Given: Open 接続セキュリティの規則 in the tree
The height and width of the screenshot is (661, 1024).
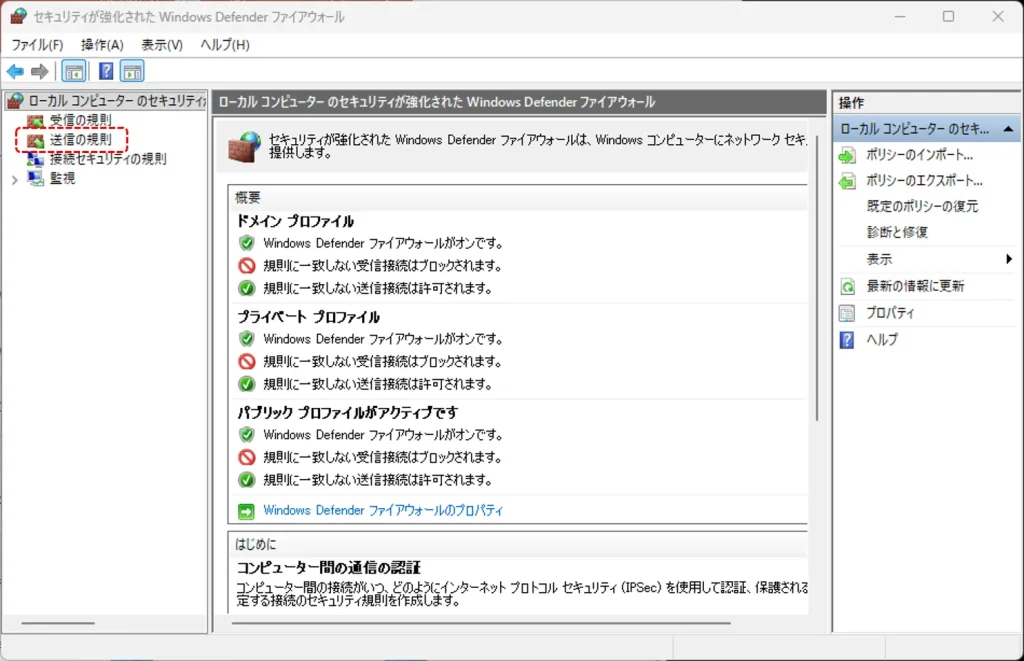Looking at the screenshot, I should click(x=108, y=159).
